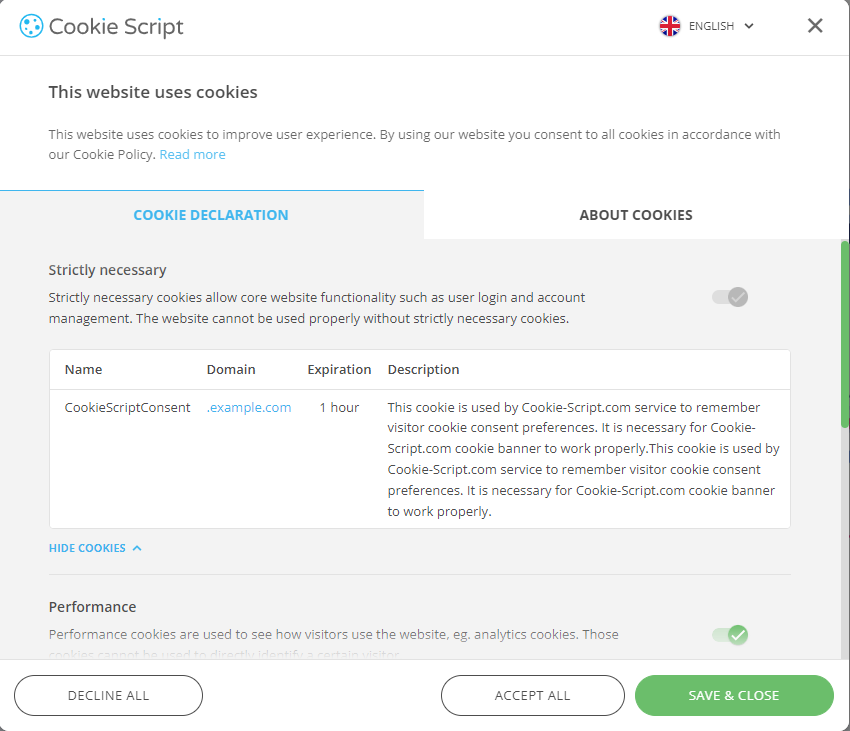Select the CookieScriptConsent cookie name

pos(127,407)
